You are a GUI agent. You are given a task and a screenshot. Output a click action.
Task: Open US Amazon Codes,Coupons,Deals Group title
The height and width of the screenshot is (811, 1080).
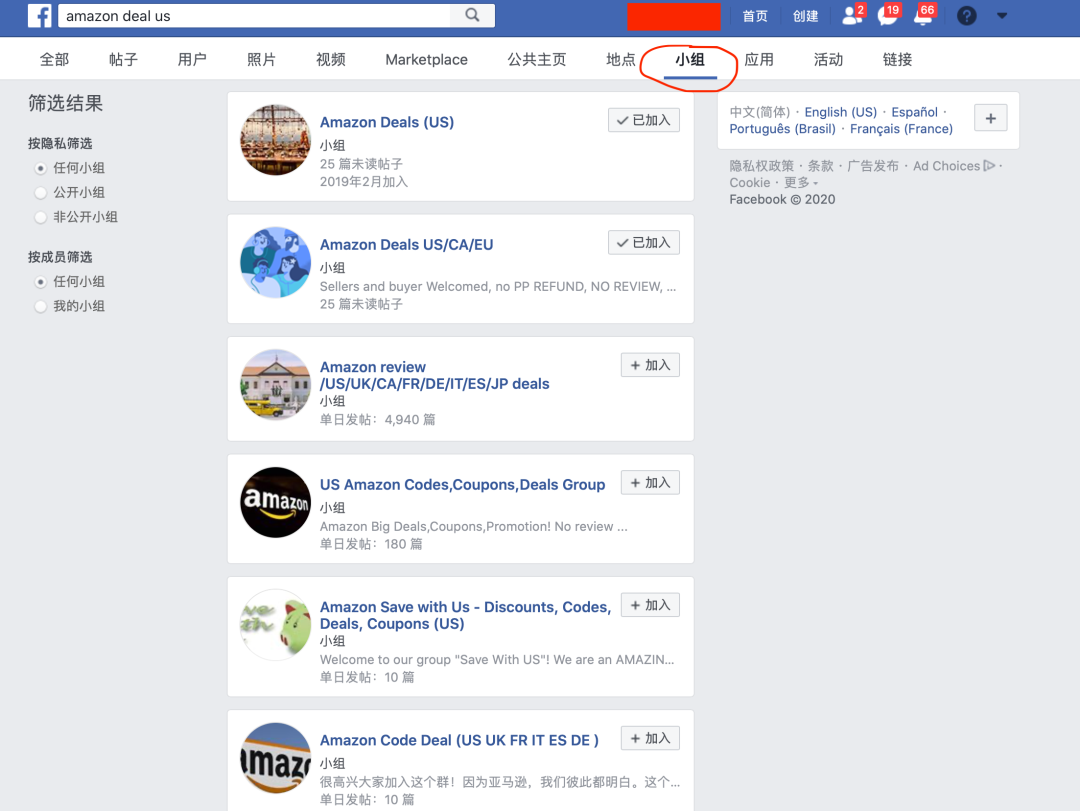[x=462, y=484]
